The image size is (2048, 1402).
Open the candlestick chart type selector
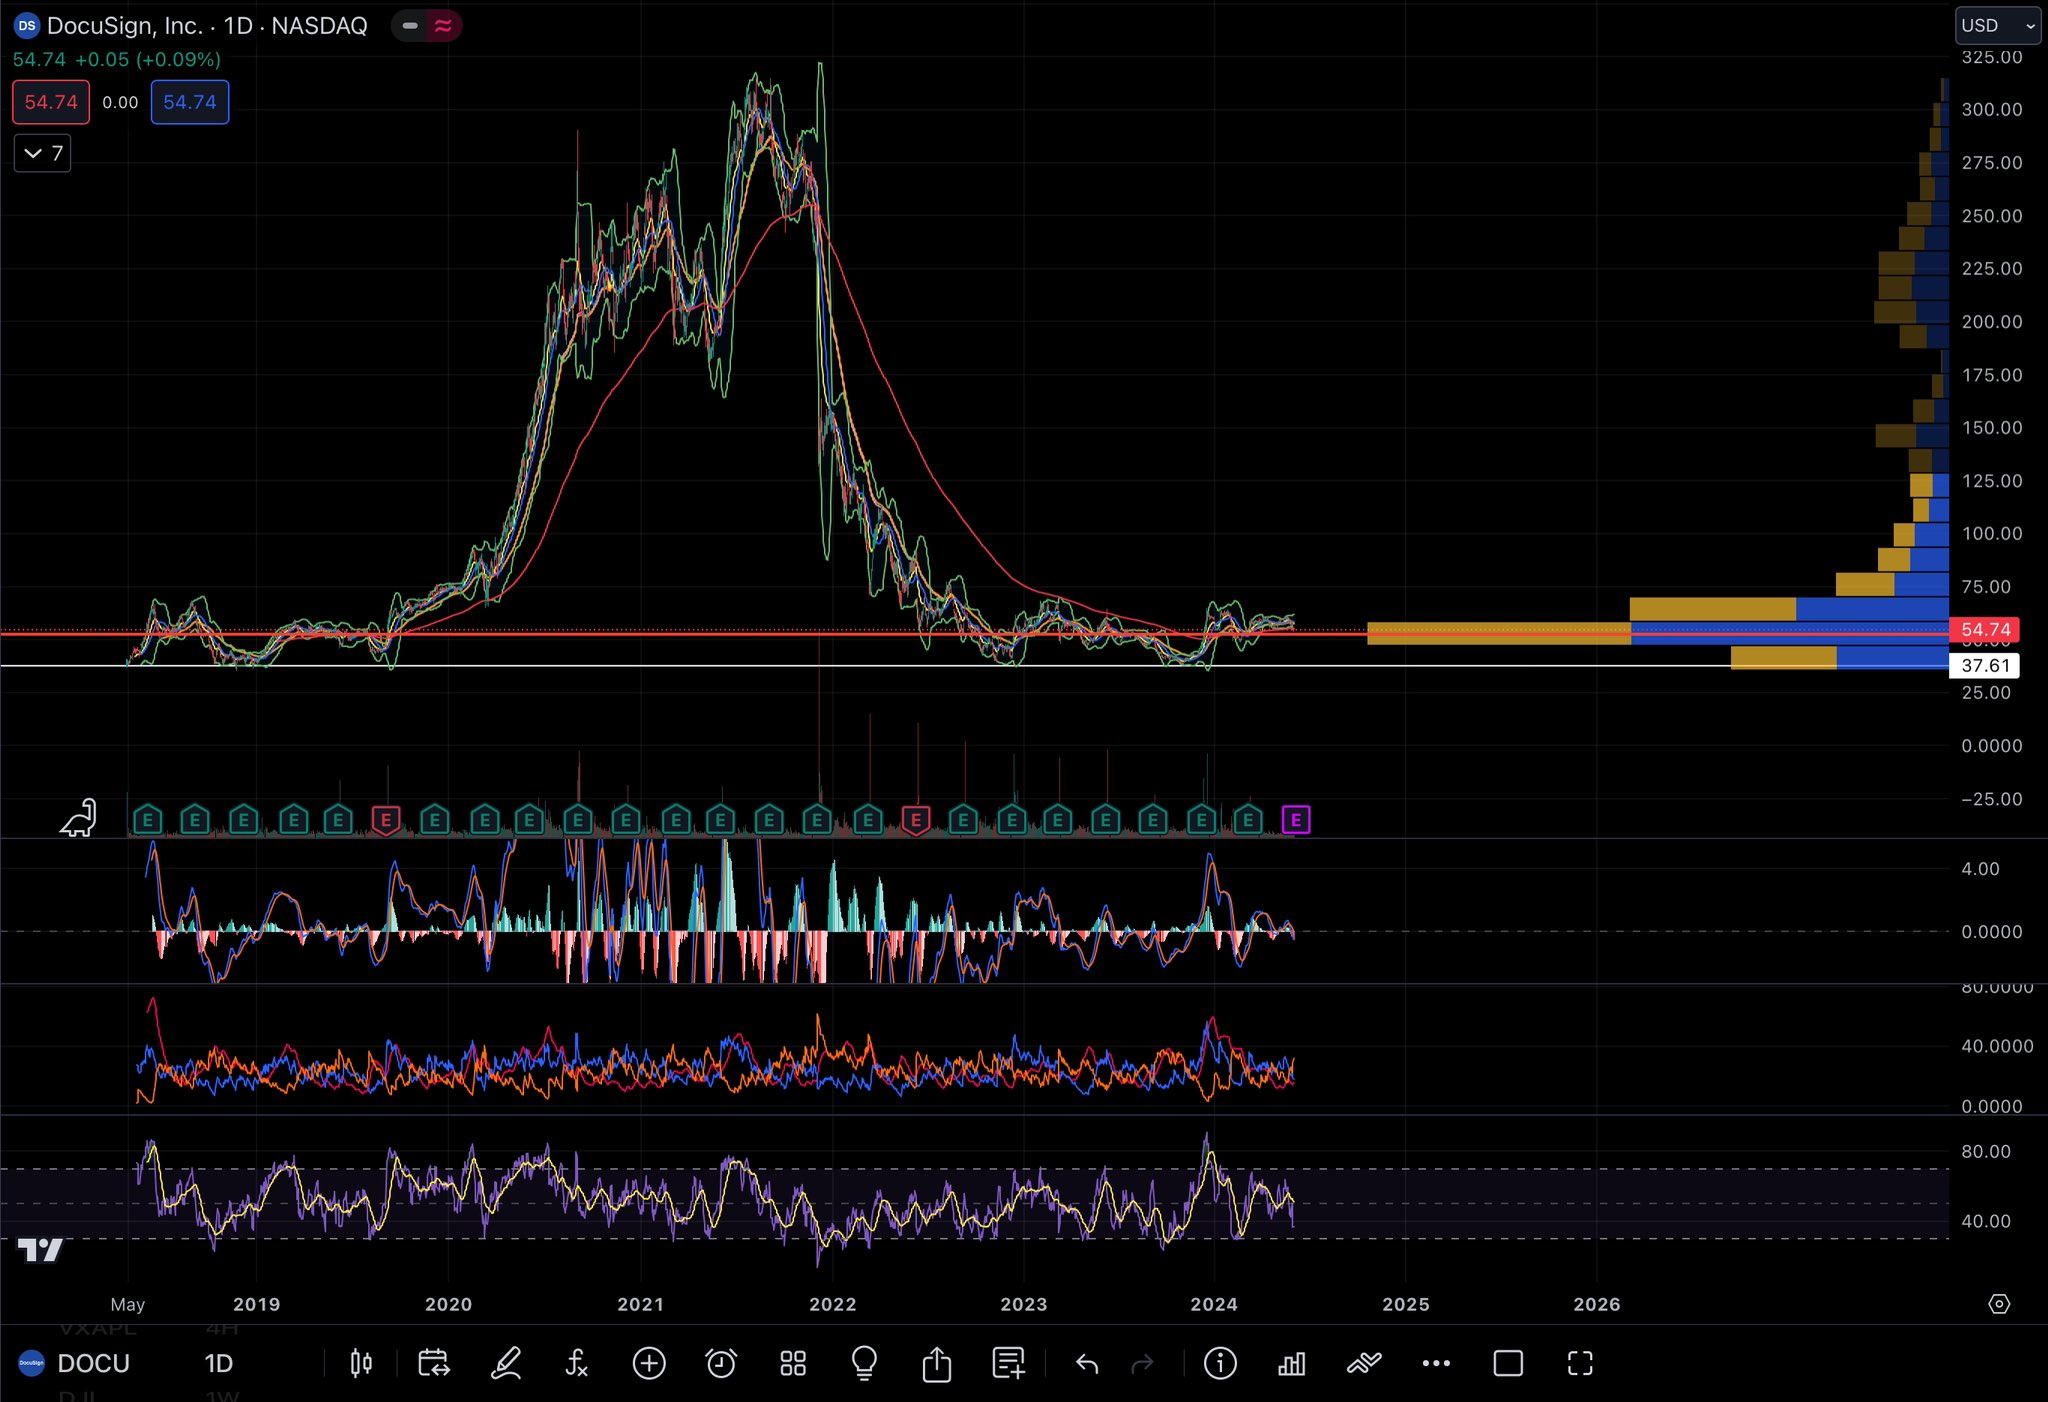click(361, 1363)
